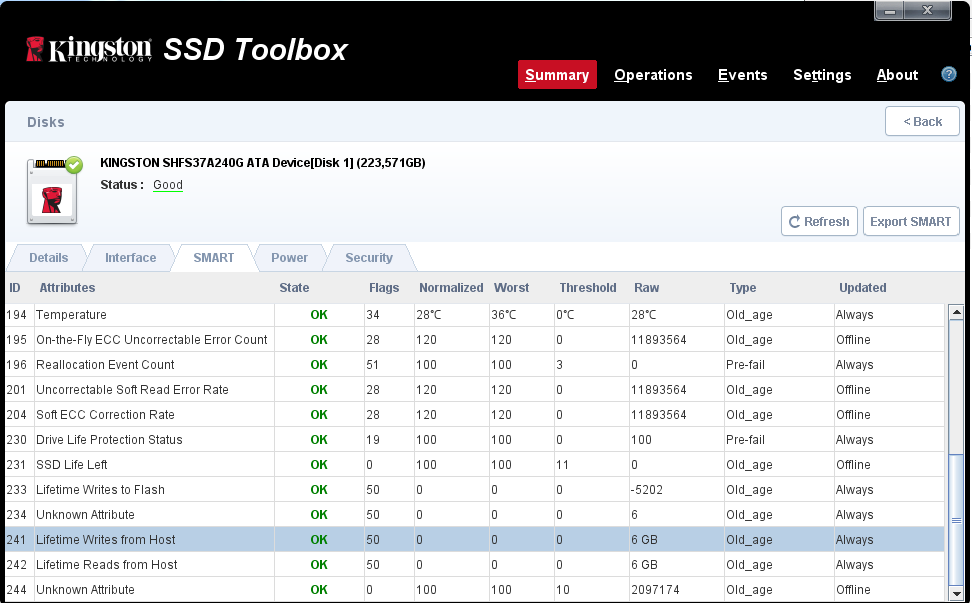
Task: Click the Kingston logo in header
Action: click(x=89, y=50)
